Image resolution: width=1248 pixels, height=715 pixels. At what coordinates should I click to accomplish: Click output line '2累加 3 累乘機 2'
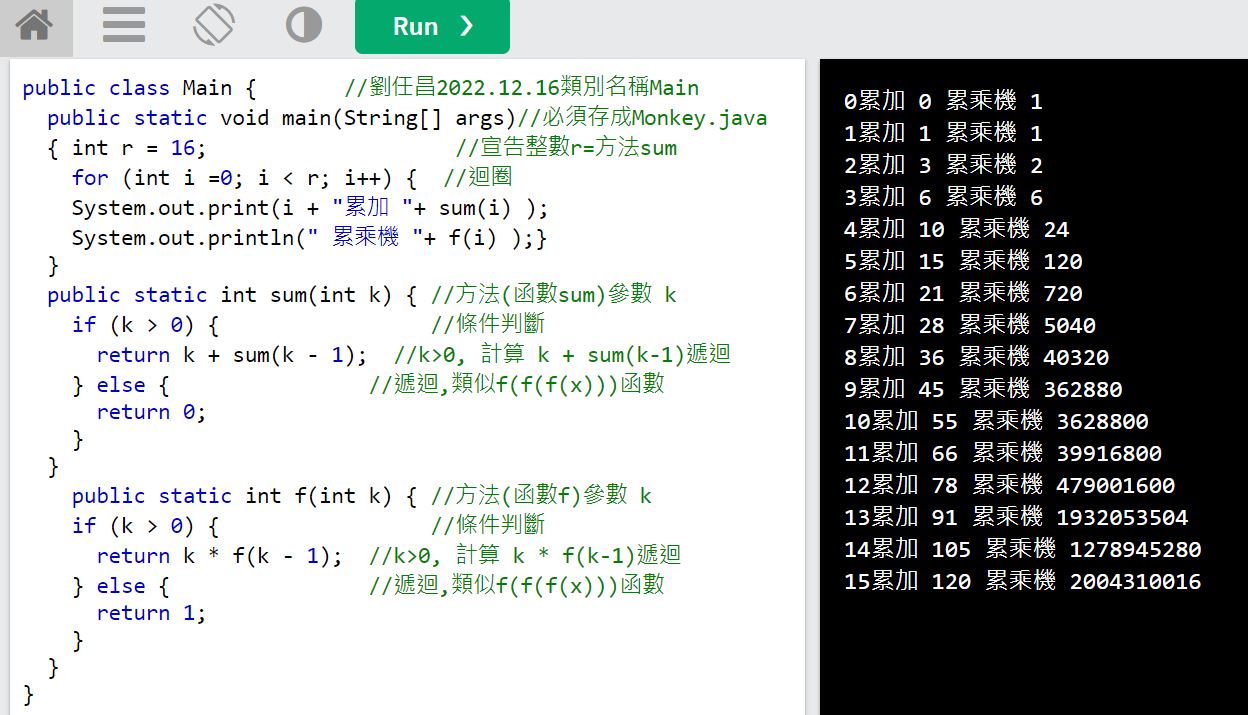(x=943, y=165)
